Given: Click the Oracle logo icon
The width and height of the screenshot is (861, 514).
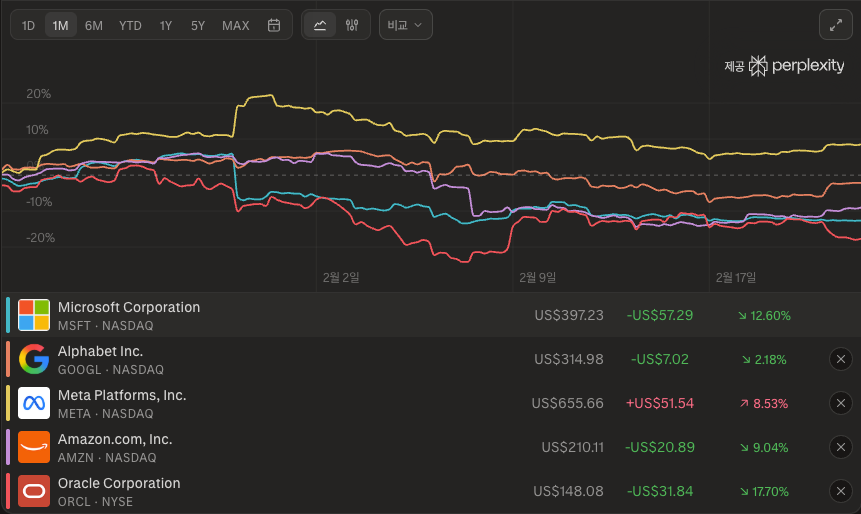Looking at the screenshot, I should click(34, 491).
